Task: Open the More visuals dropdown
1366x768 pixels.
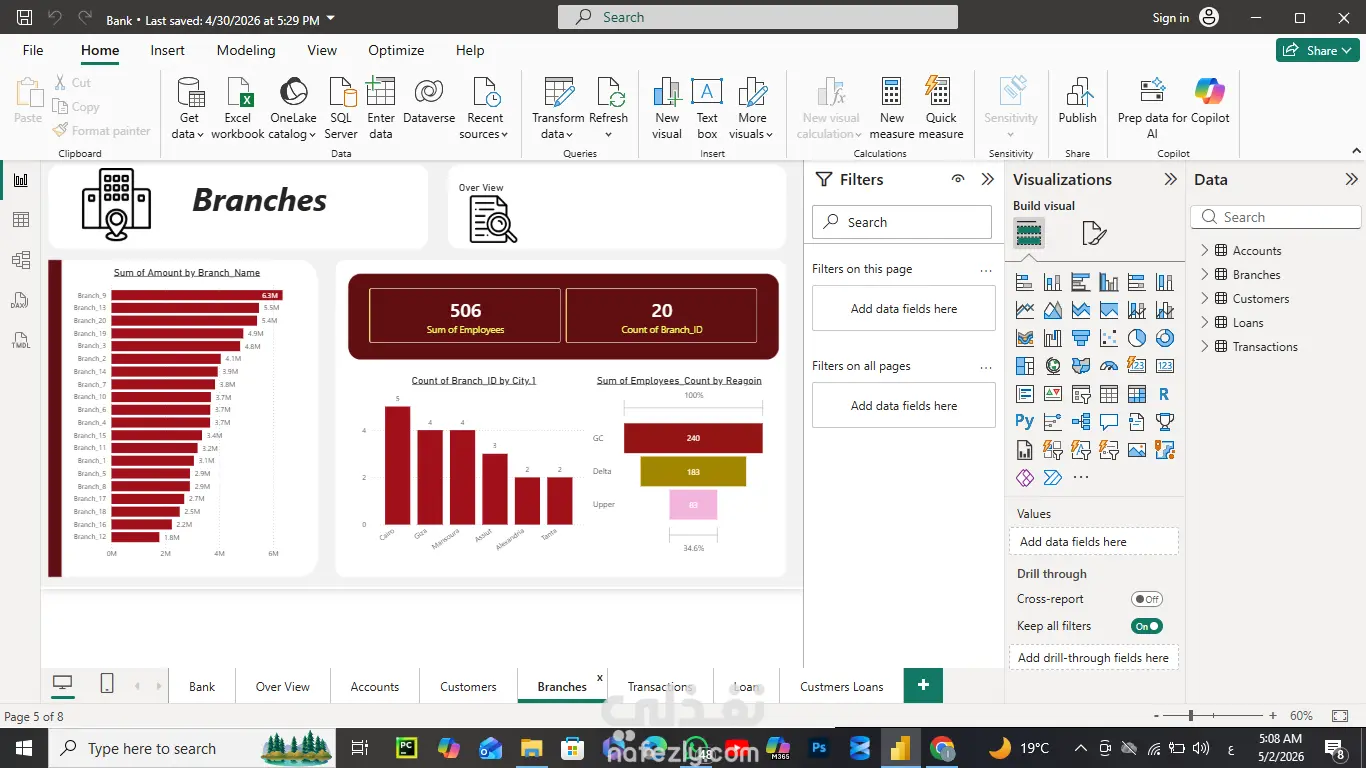Action: tap(752, 108)
